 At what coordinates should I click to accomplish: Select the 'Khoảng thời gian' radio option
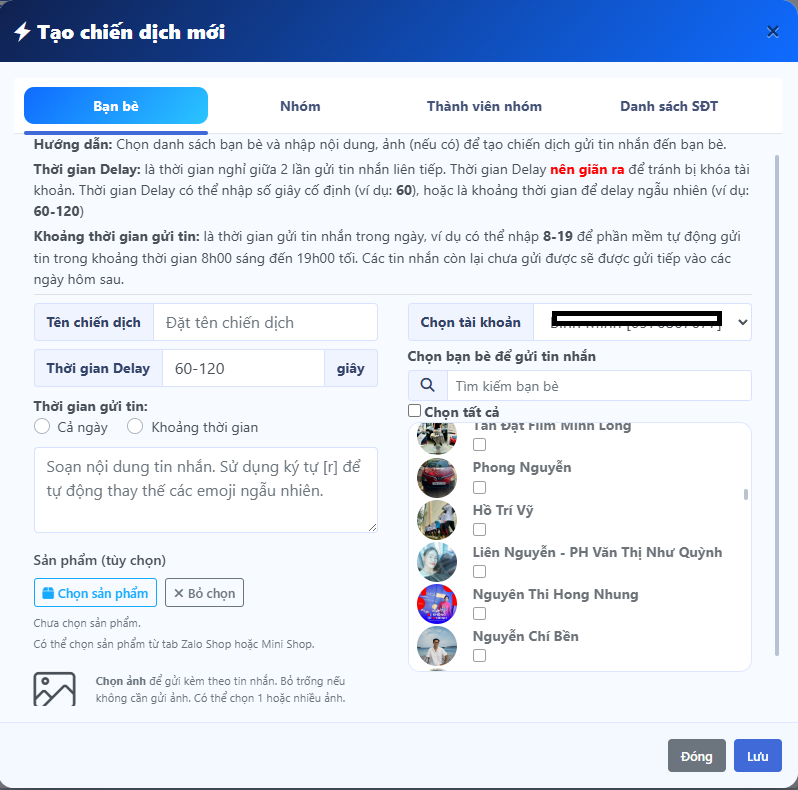[135, 427]
